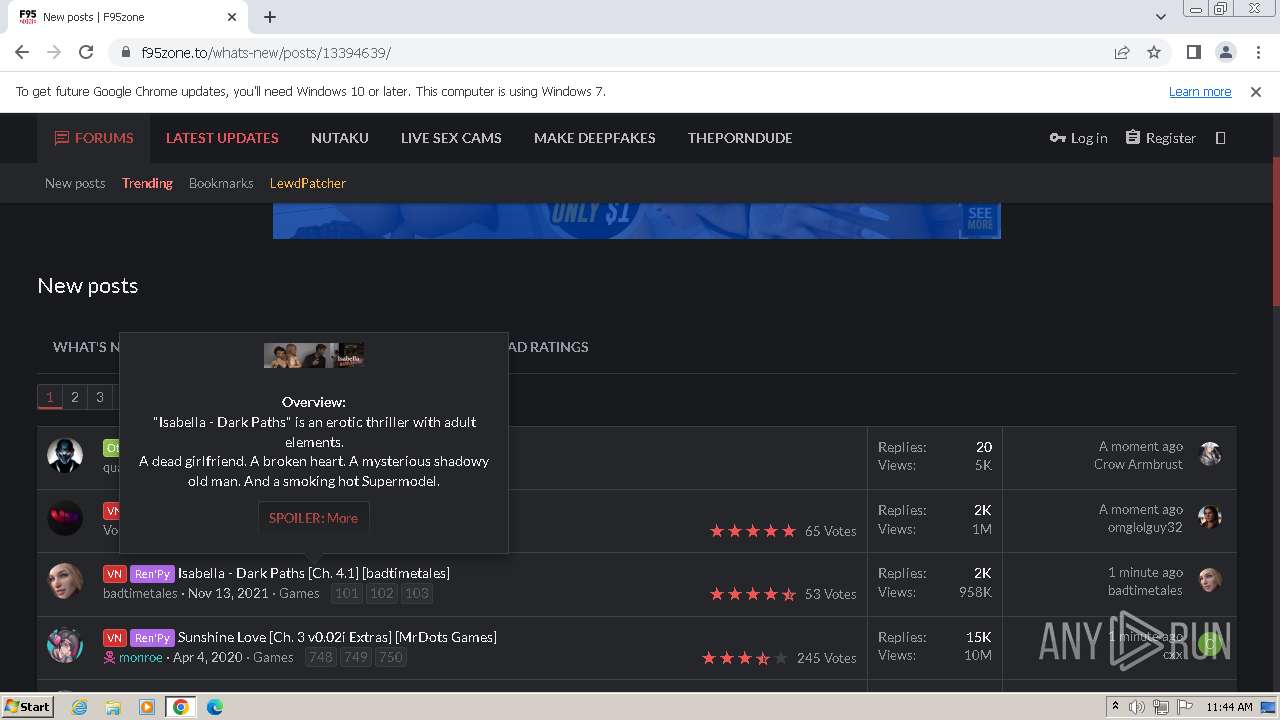The image size is (1280, 720).
Task: Select the New posts sub-nav link
Action: coord(75,183)
